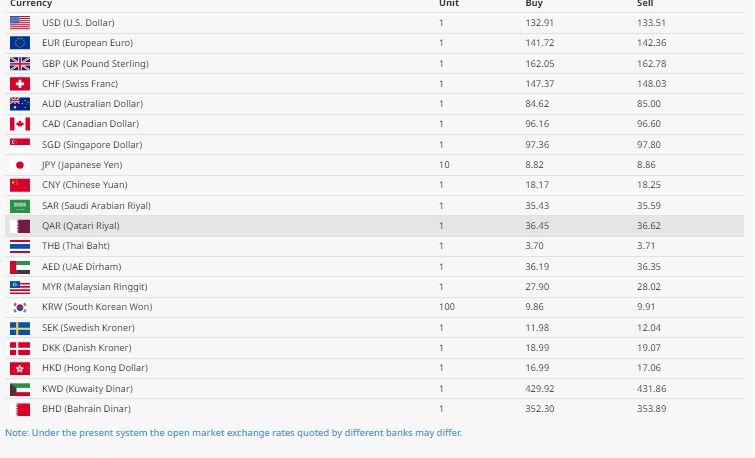This screenshot has width=755, height=458.
Task: Click the United States flag icon
Action: pos(20,22)
